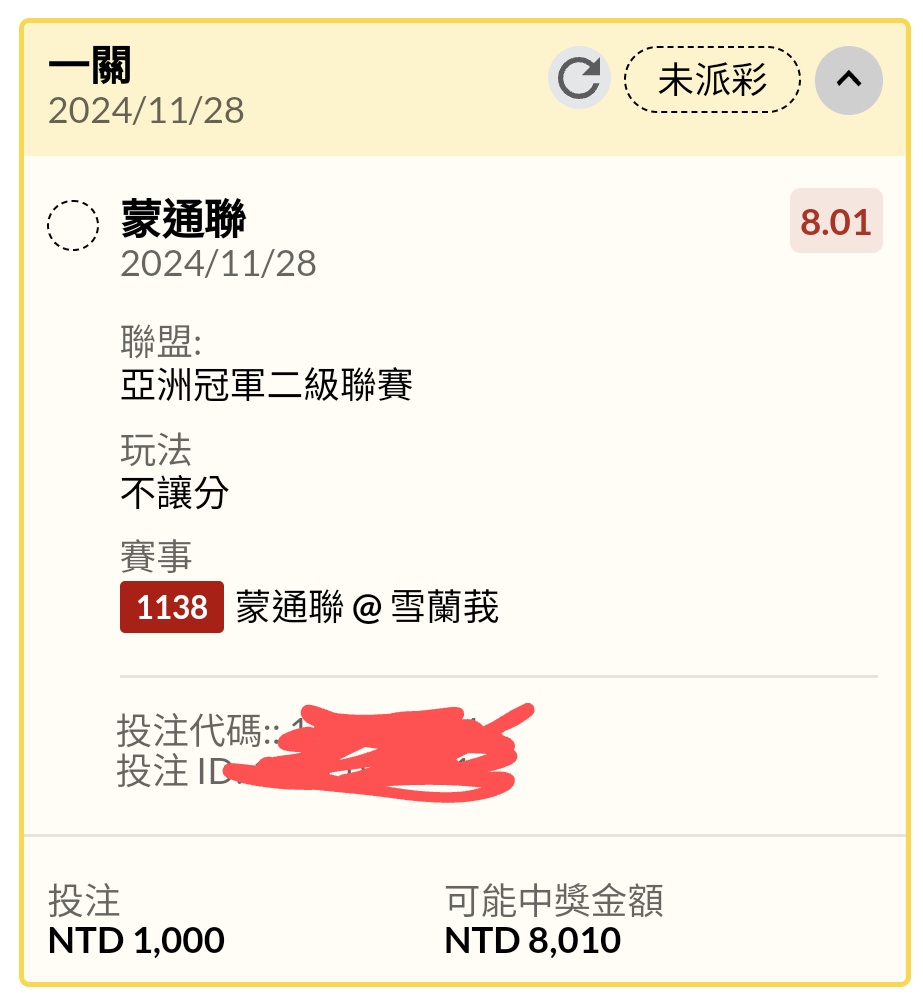Select the dashed circle beside 蒙通聯
Image resolution: width=923 pixels, height=997 pixels.
click(73, 225)
